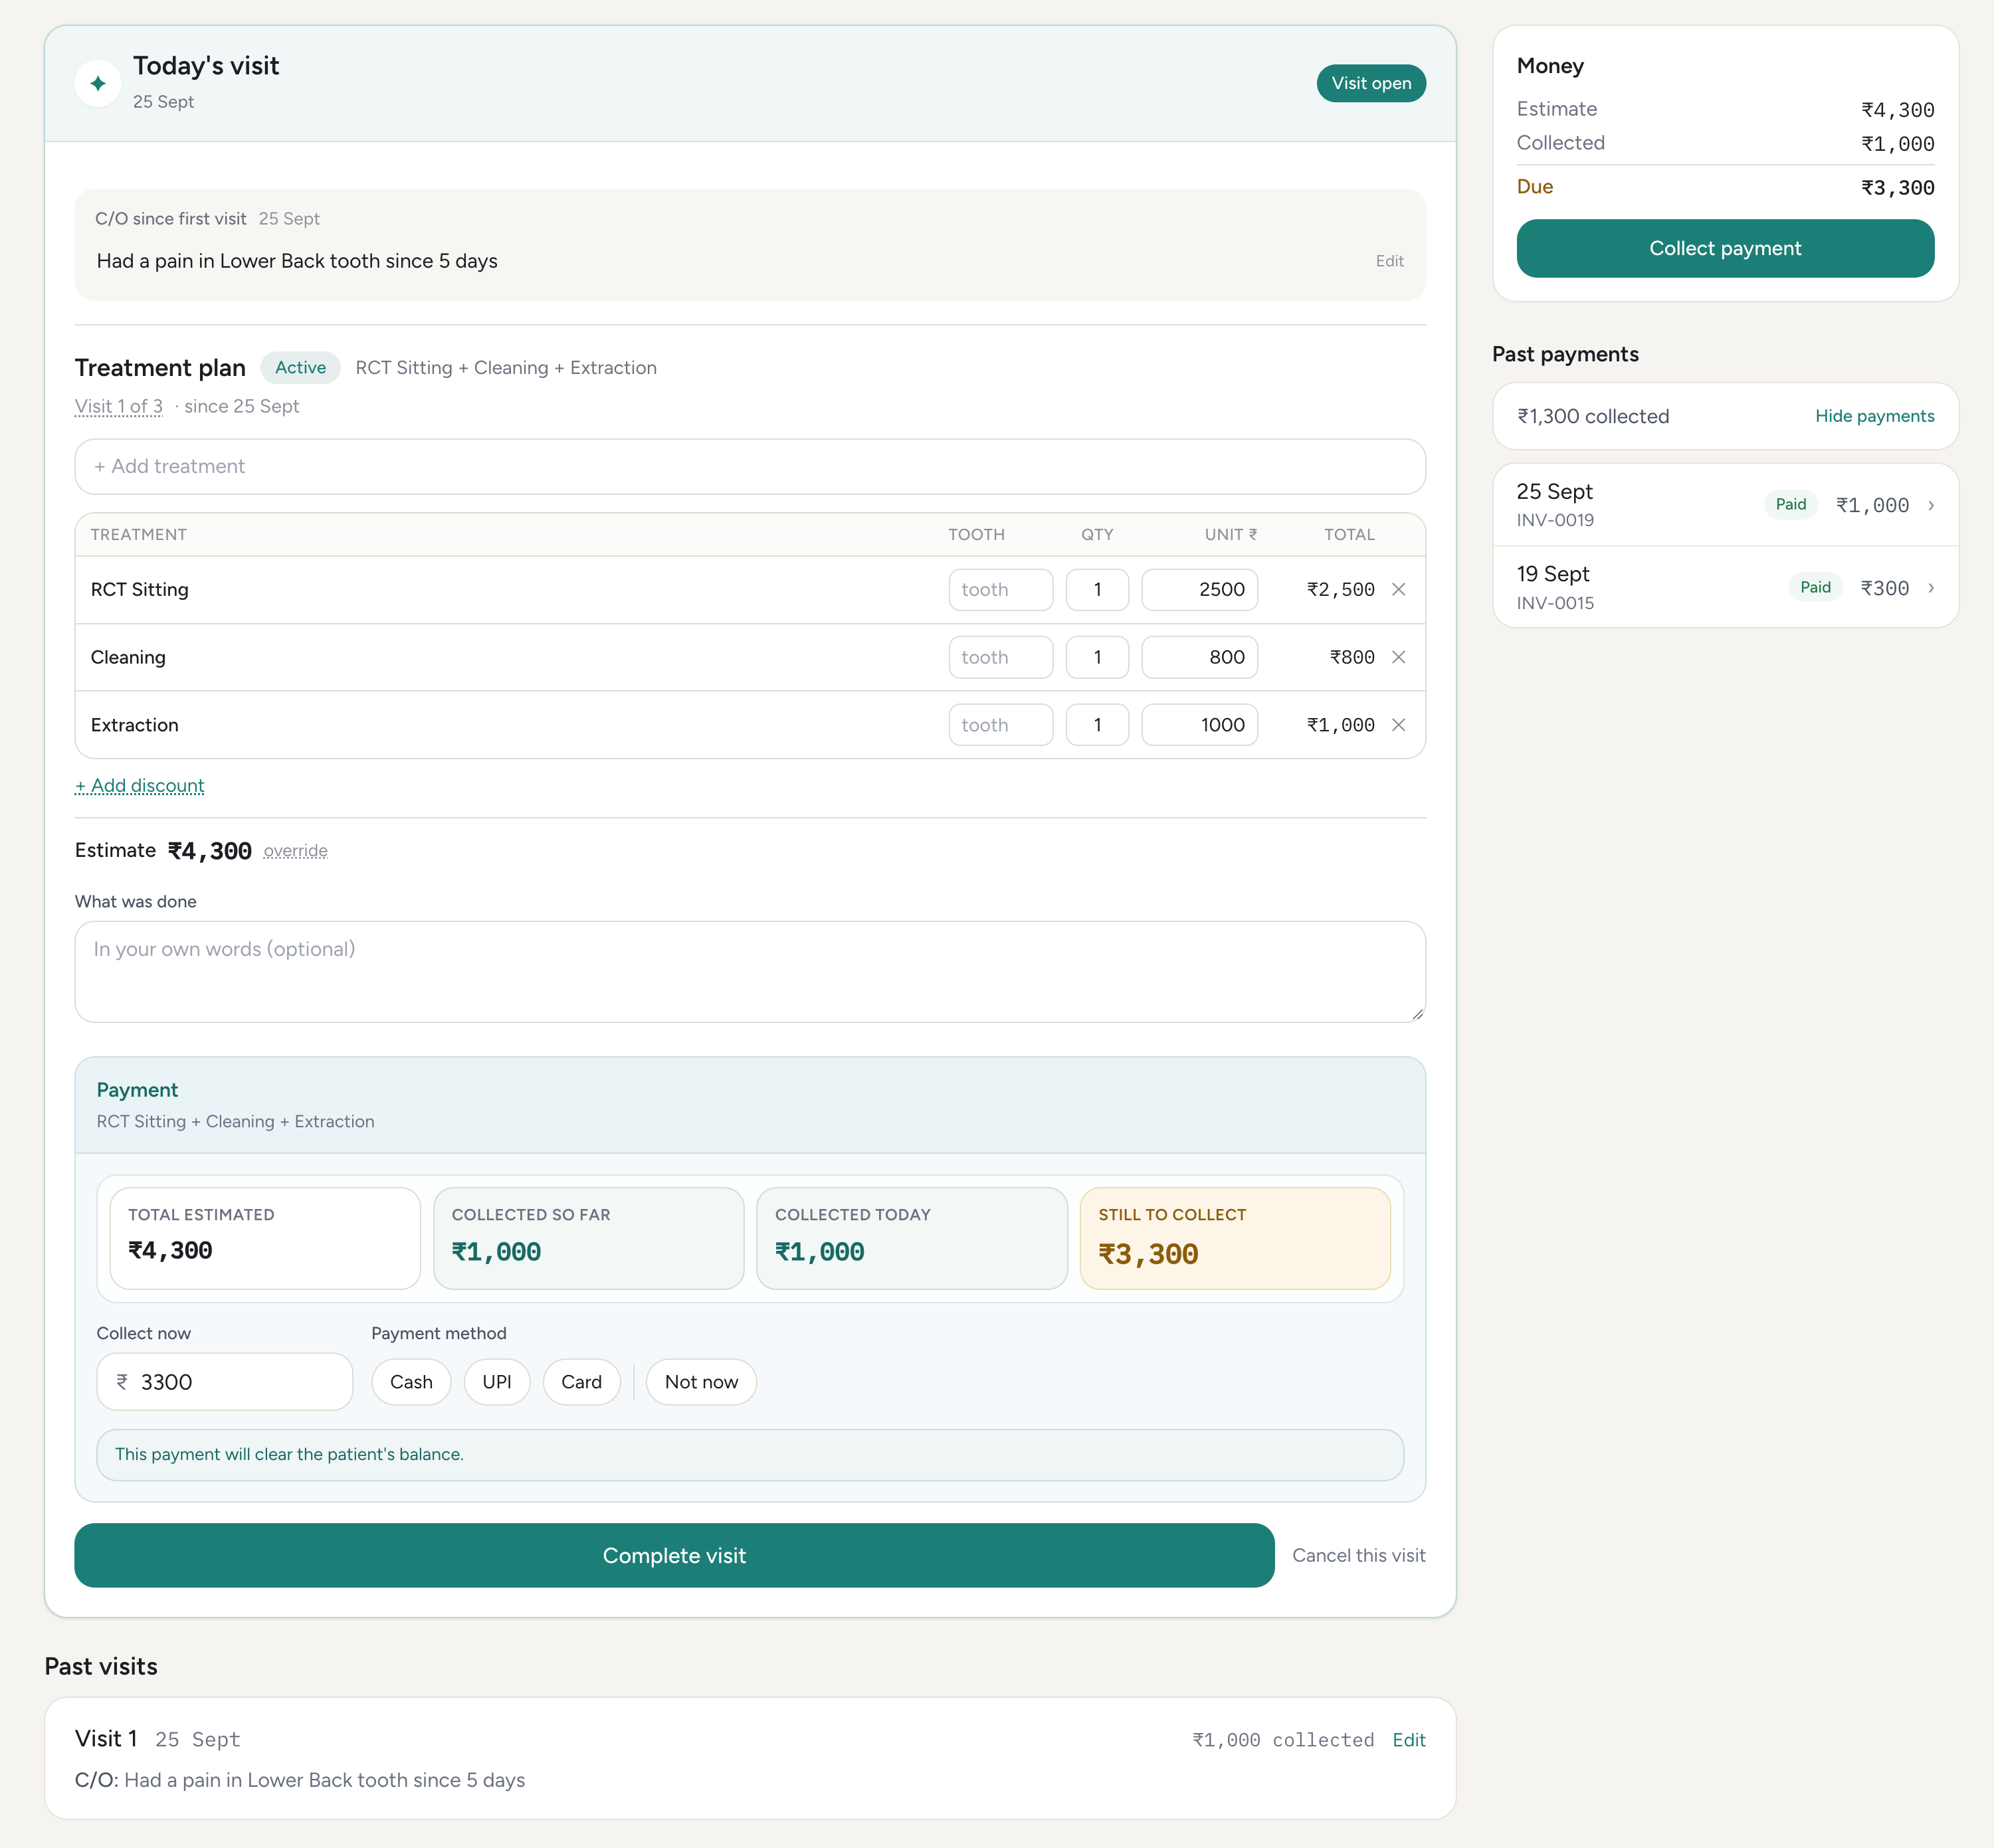The height and width of the screenshot is (1848, 1994).
Task: Click the Due ₹3,300 amount in Money
Action: 1897,187
